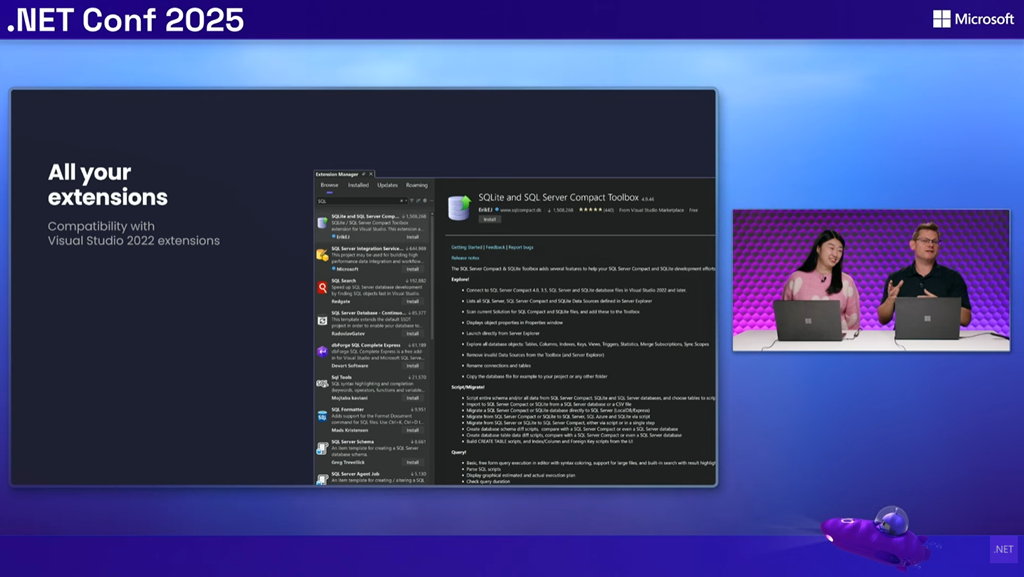Image resolution: width=1024 pixels, height=577 pixels.
Task: Pin the Extension Manager window tab
Action: (364, 174)
